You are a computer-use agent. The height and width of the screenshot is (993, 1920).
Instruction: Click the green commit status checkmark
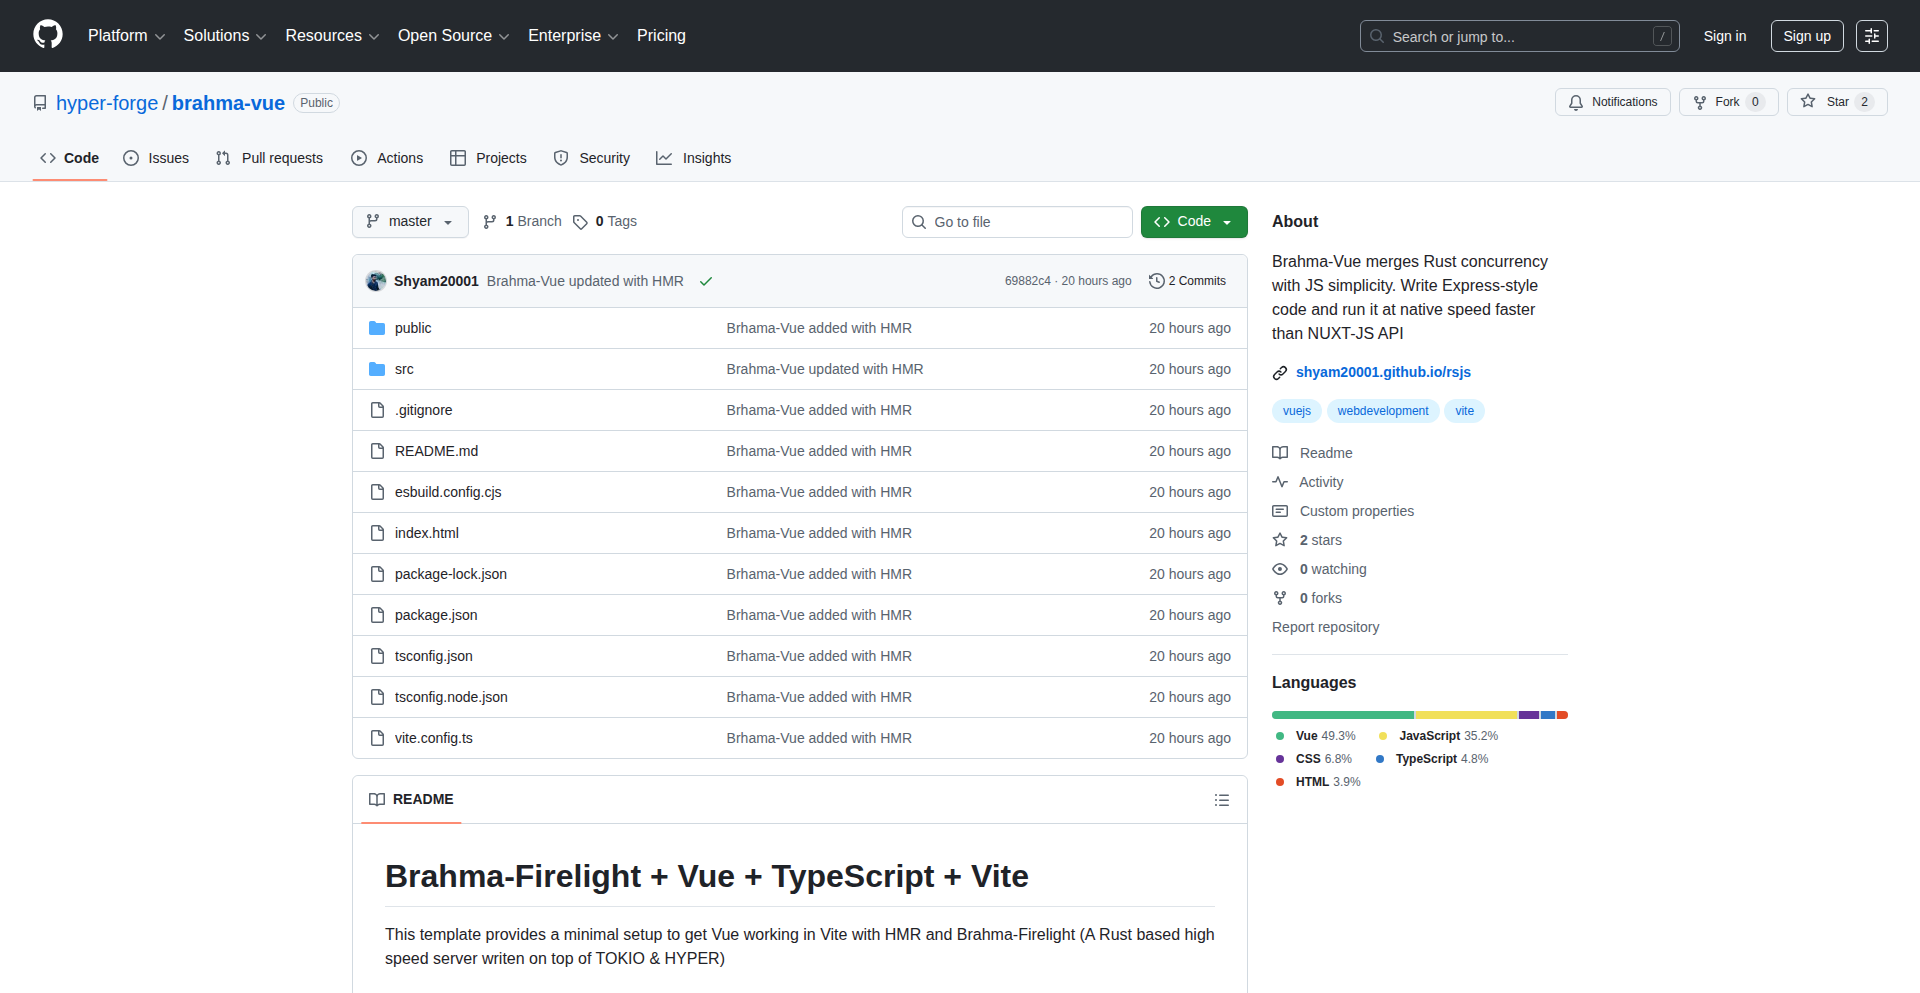706,281
